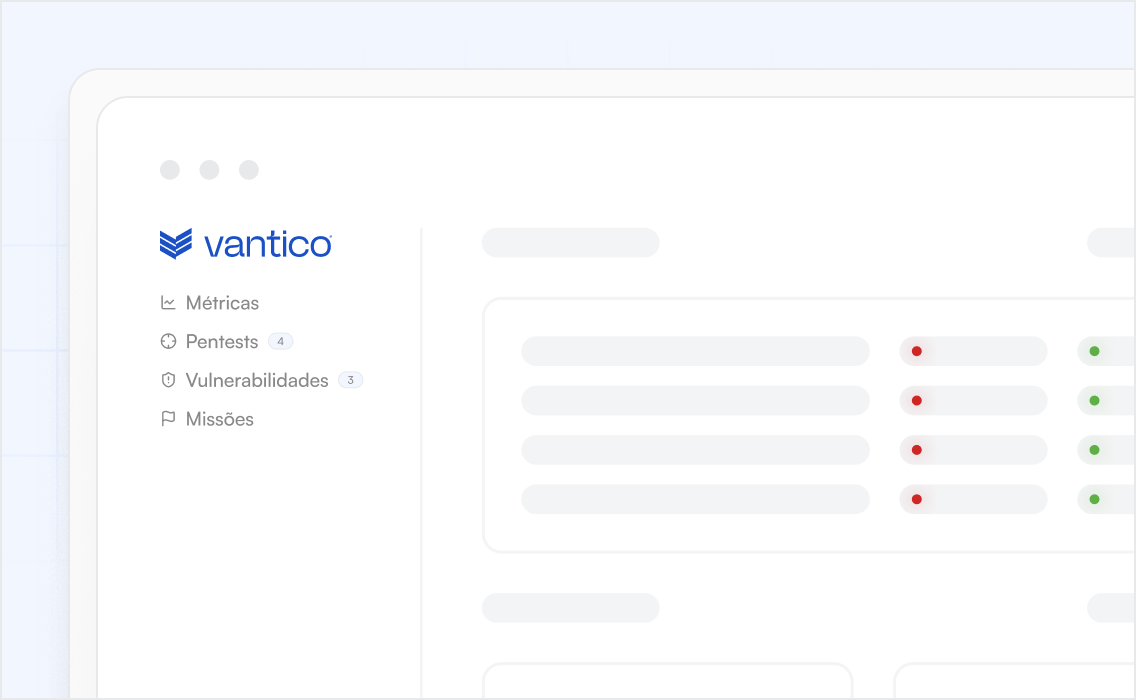Image resolution: width=1136 pixels, height=700 pixels.
Task: Expand the lower-right section placeholder
Action: coord(1112,608)
